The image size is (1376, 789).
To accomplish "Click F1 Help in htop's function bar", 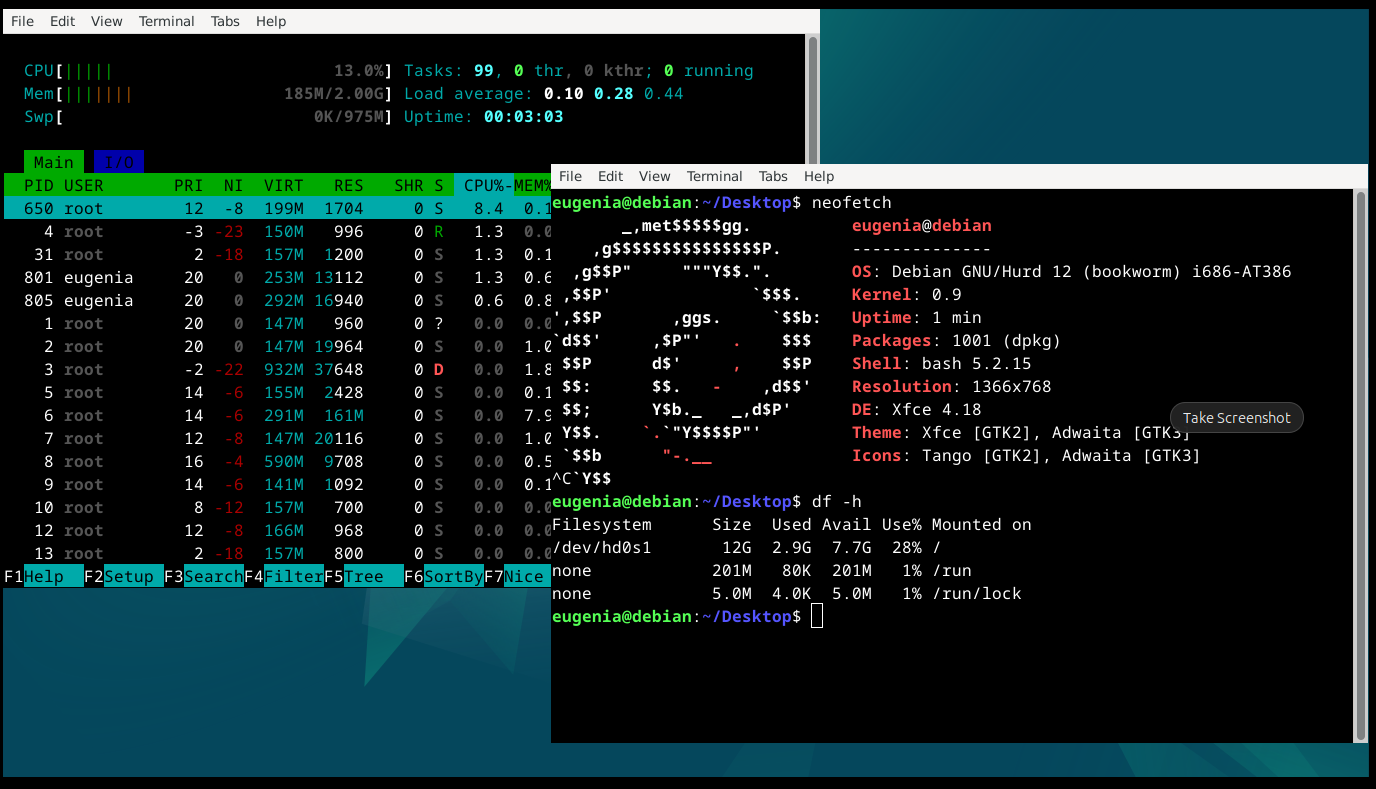I will (44, 577).
